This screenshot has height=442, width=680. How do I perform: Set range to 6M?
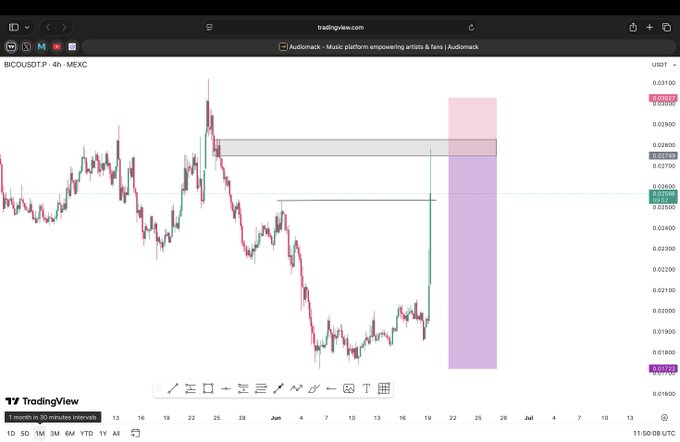pos(70,433)
